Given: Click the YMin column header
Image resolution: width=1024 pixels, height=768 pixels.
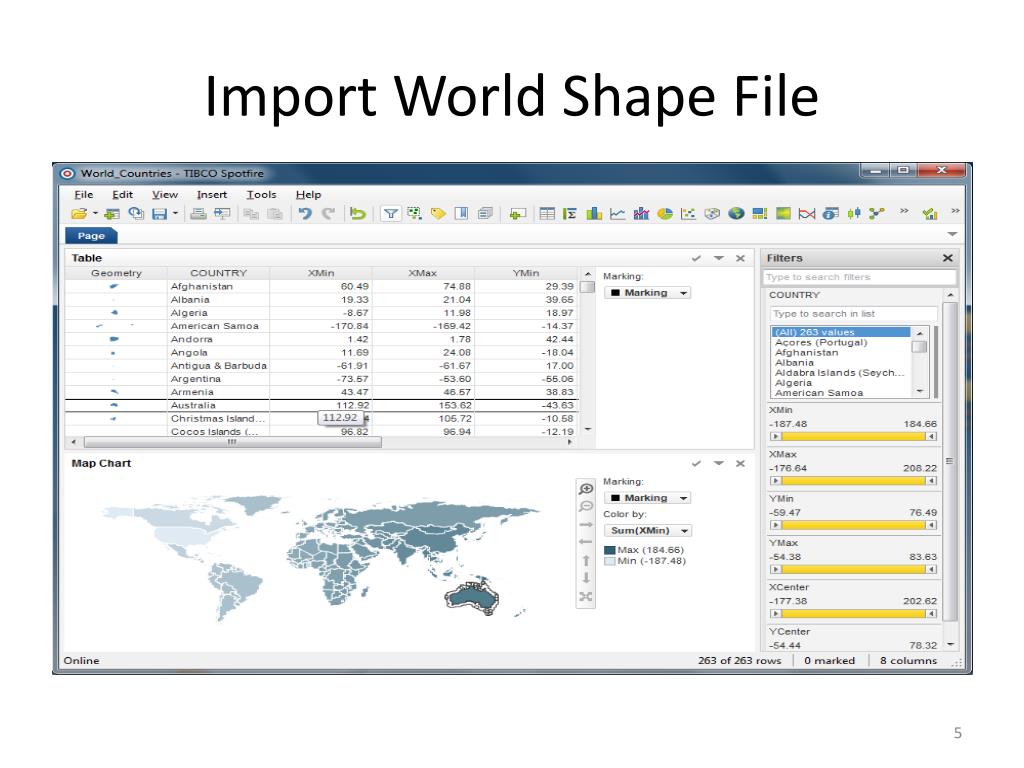Looking at the screenshot, I should [x=526, y=273].
